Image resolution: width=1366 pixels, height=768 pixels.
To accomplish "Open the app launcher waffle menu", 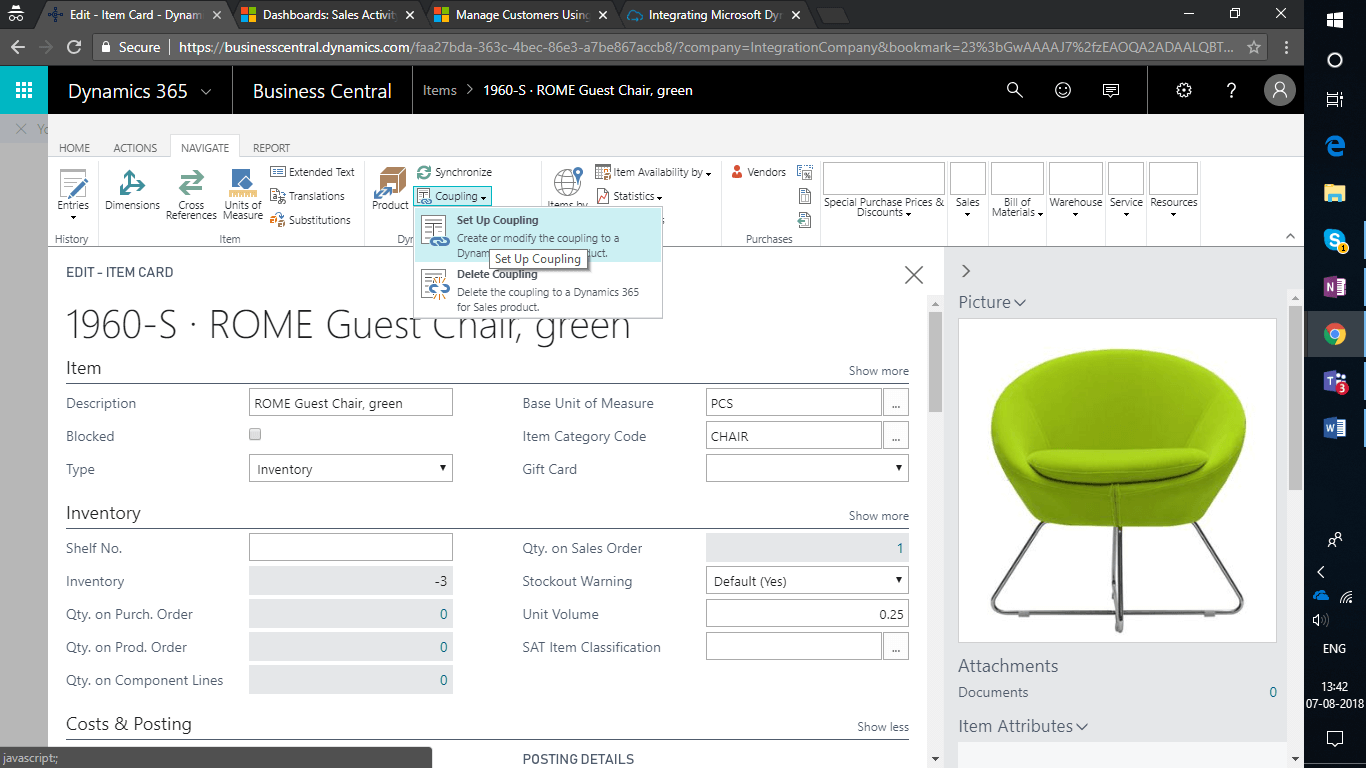I will (x=24, y=90).
